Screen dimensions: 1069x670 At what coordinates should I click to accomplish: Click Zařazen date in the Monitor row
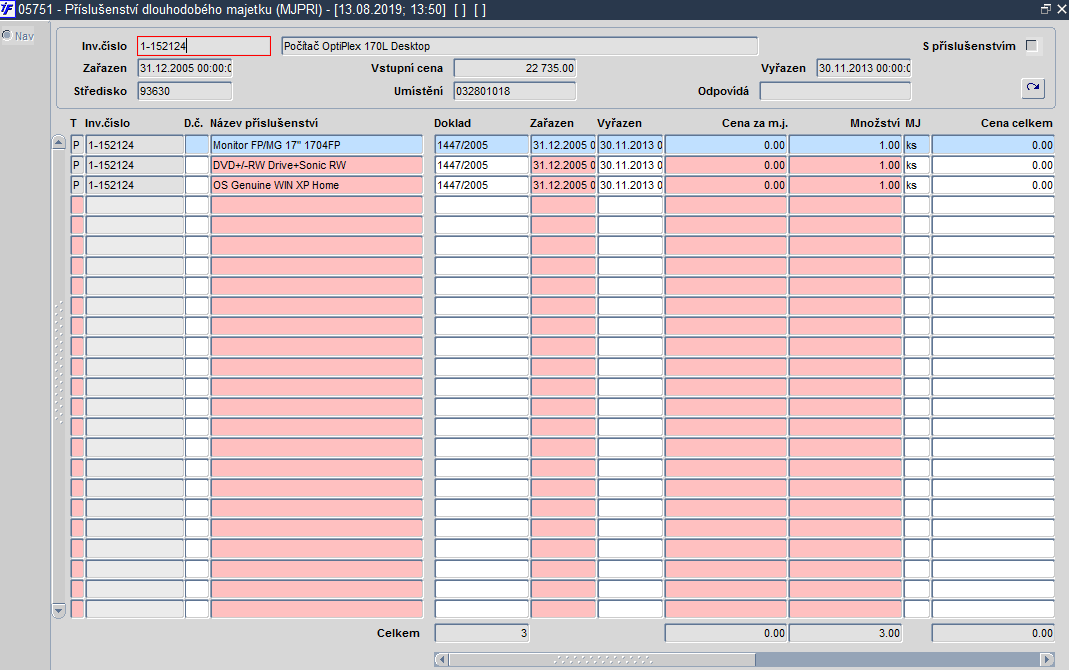(563, 144)
